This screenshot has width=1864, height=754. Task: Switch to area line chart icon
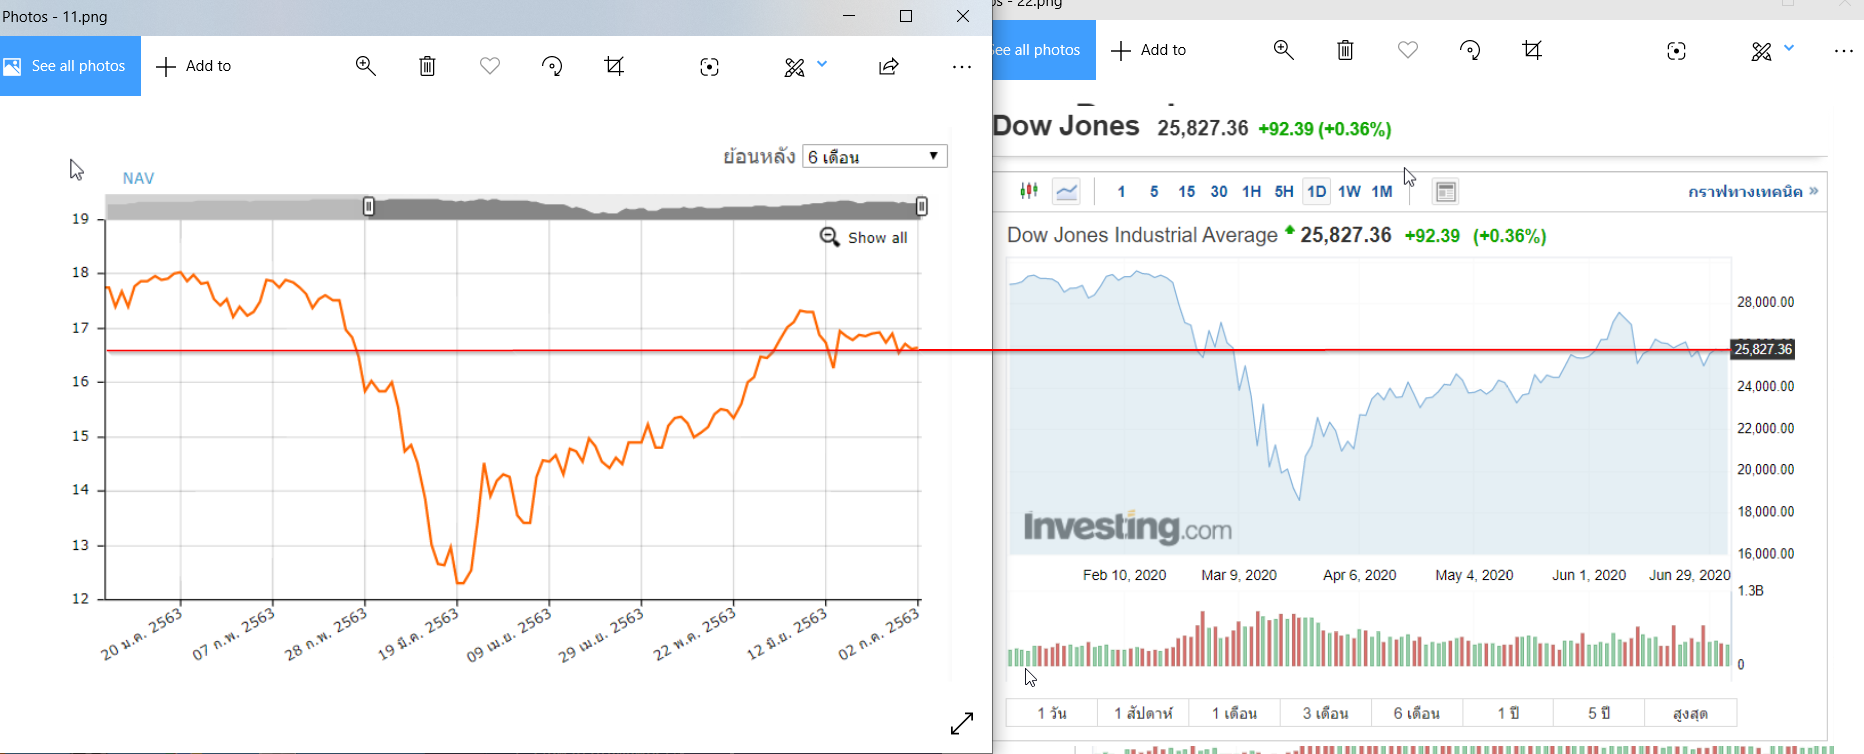click(x=1067, y=191)
